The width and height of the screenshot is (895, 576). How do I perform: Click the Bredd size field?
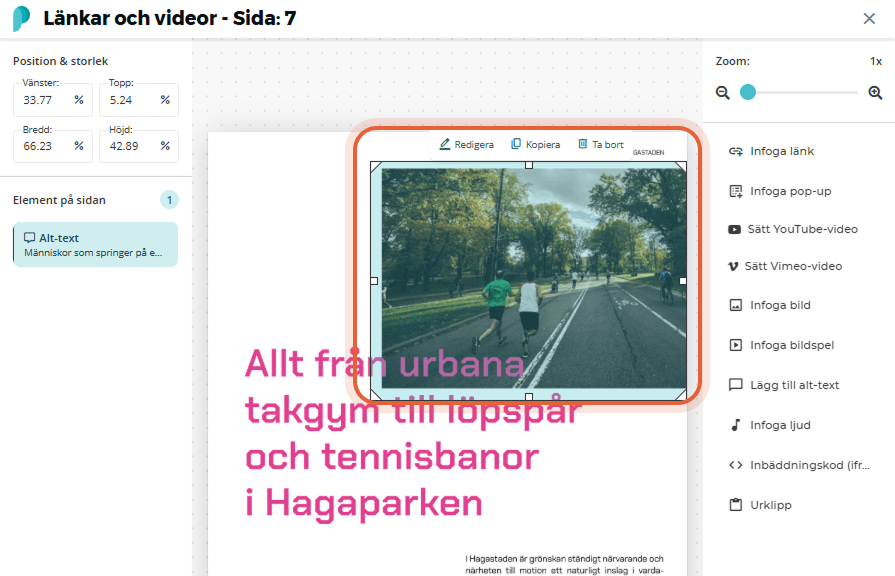53,146
